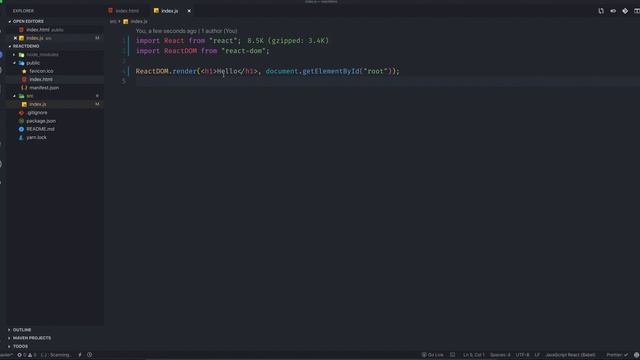The height and width of the screenshot is (360, 640).
Task: Click the clock icon in status bar
Action: 89,355
